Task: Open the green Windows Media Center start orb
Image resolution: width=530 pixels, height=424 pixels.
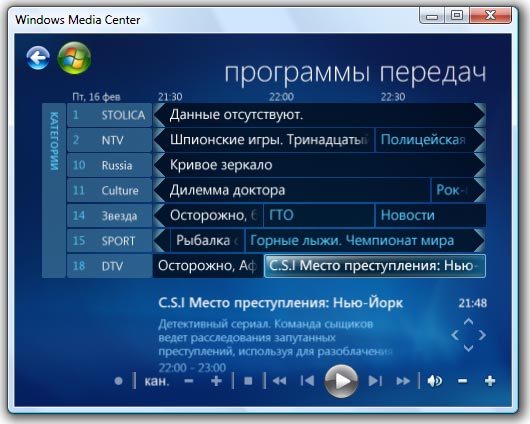Action: [x=74, y=58]
